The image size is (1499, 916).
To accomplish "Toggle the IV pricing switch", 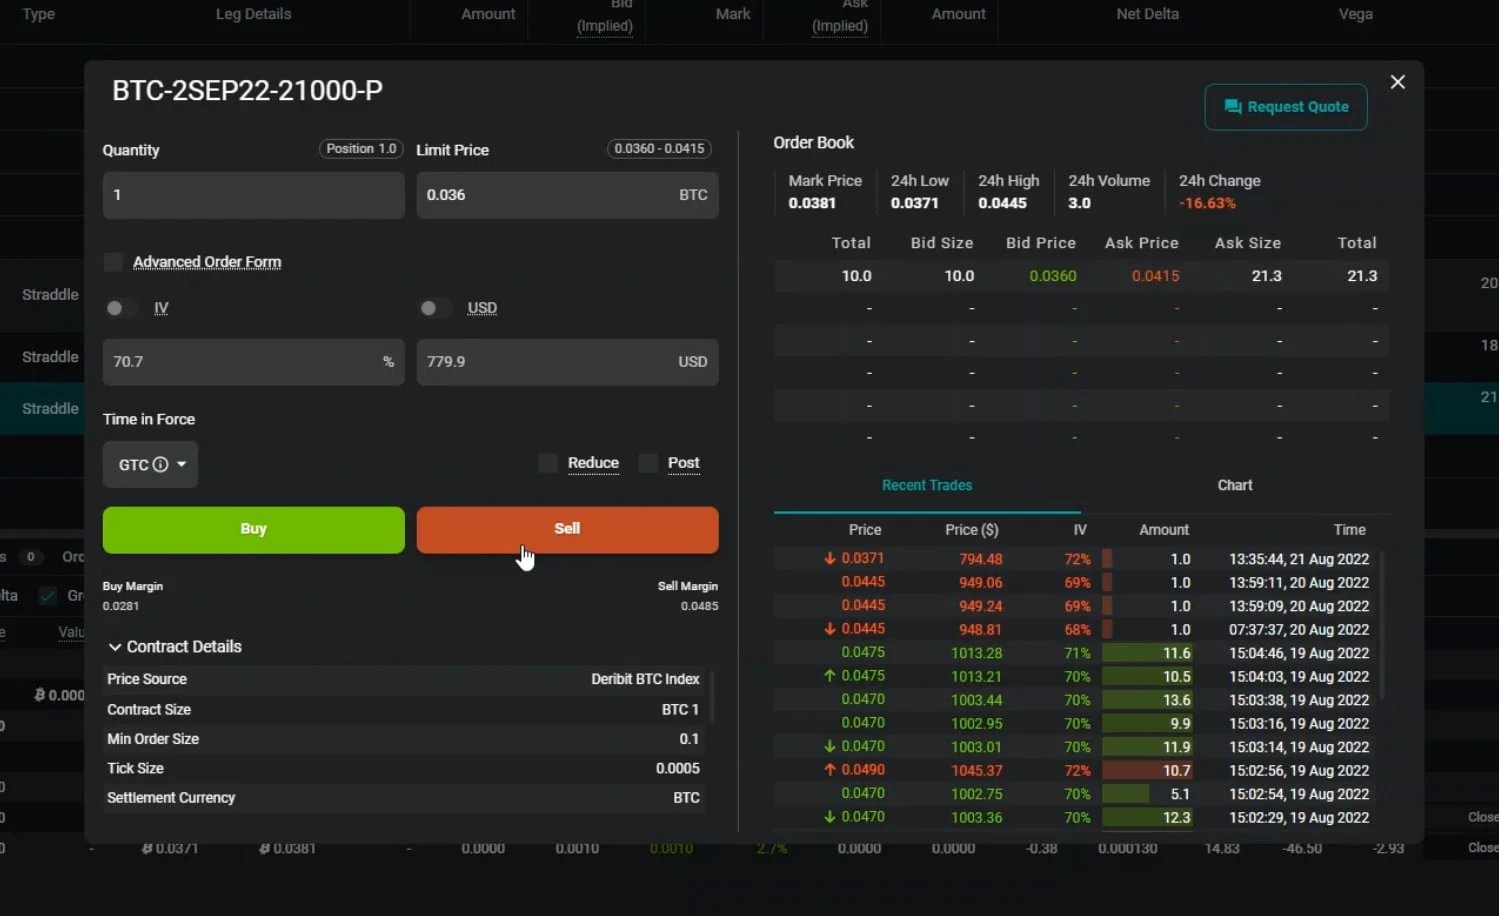I will 121,308.
